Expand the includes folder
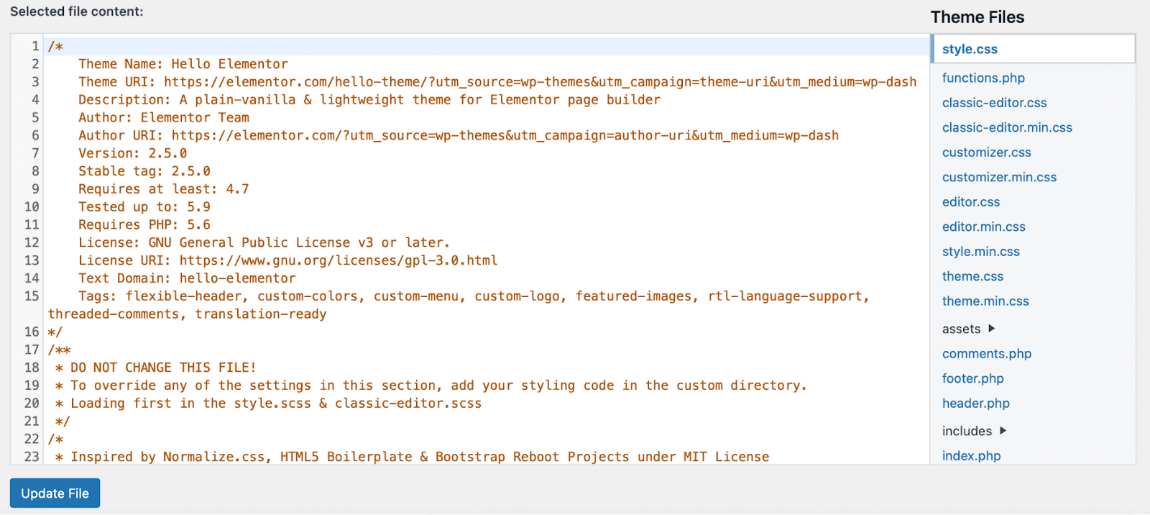This screenshot has width=1150, height=515. [x=973, y=431]
